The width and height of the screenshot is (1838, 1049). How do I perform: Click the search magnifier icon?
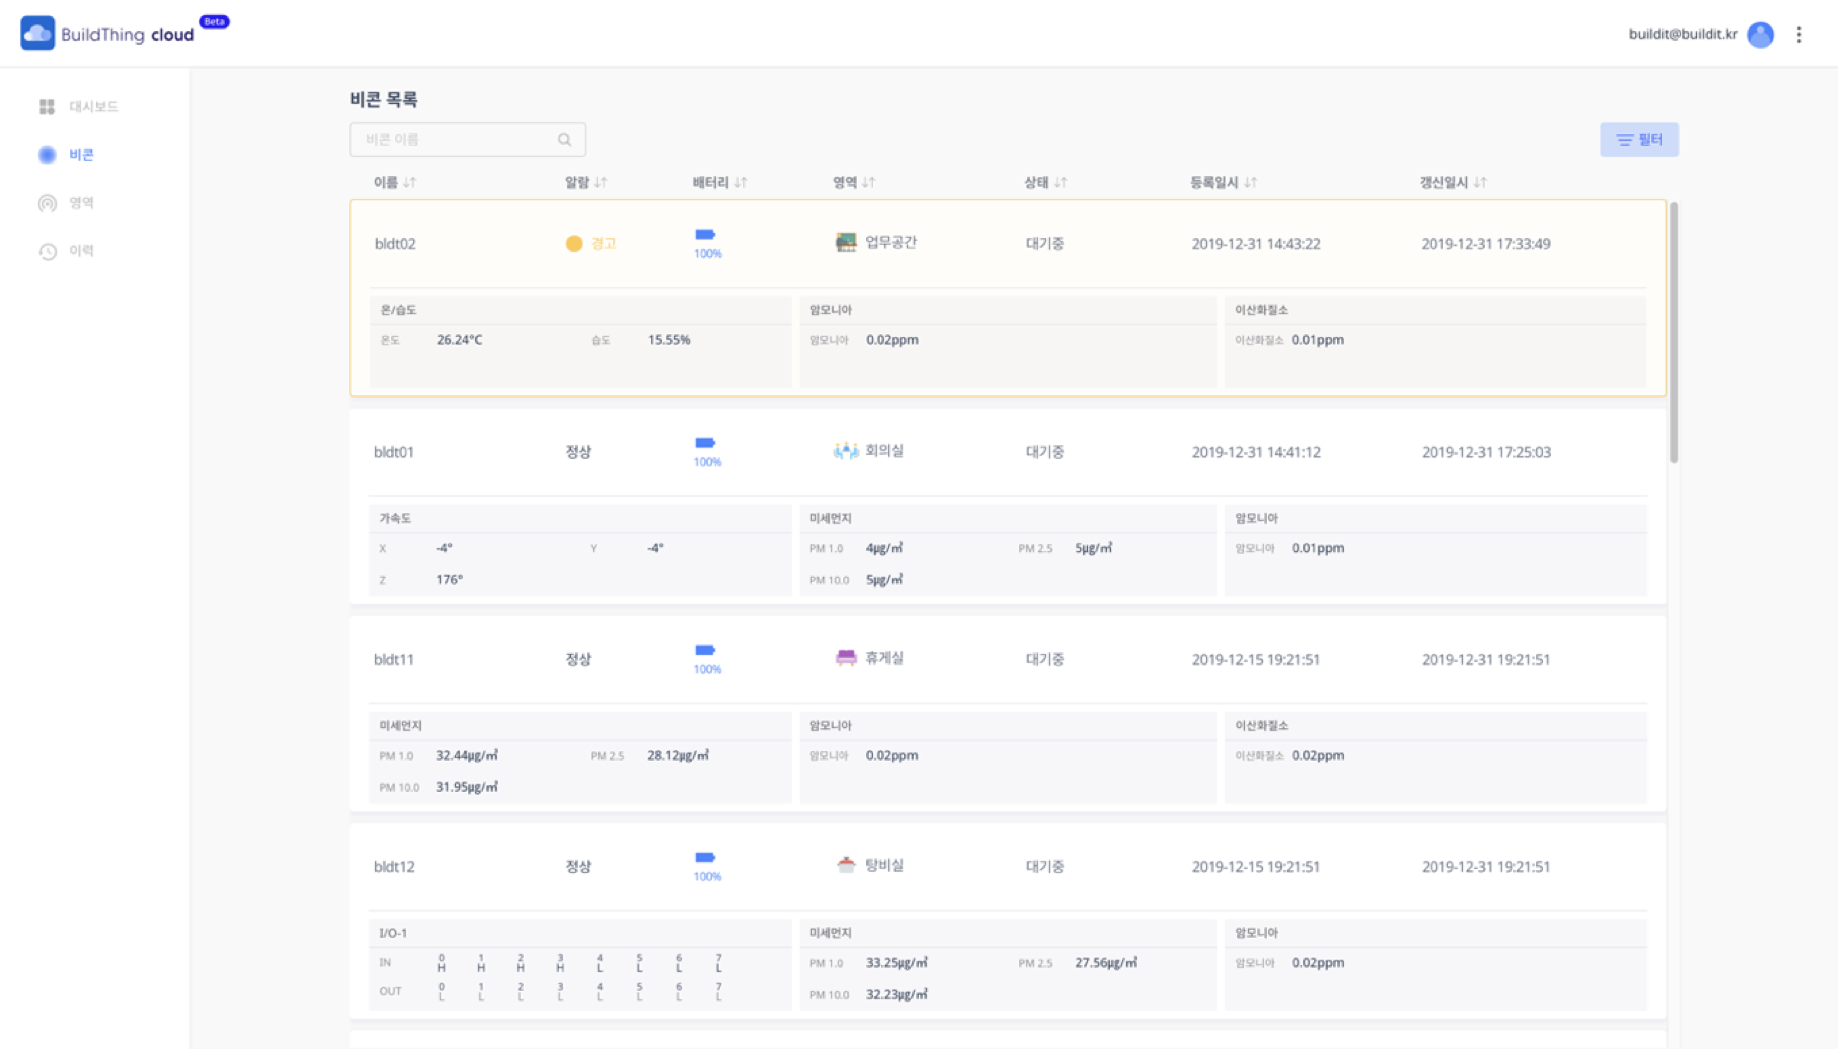point(565,140)
